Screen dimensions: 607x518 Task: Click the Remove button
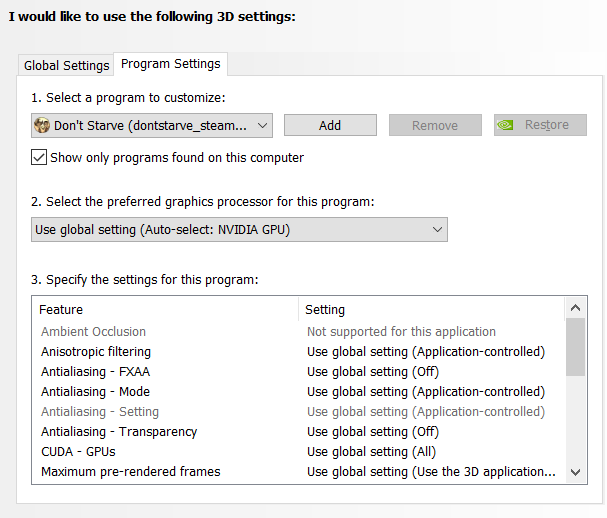[x=435, y=125]
